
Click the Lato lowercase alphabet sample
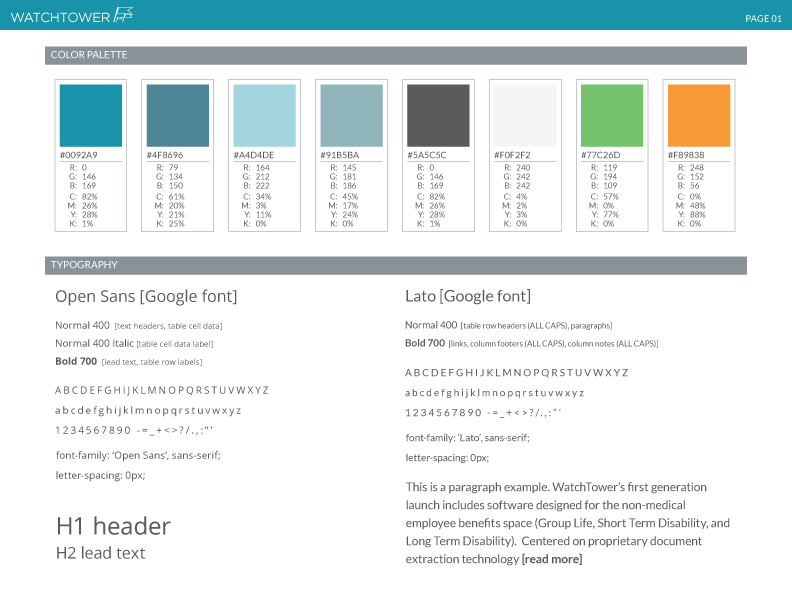tap(494, 393)
